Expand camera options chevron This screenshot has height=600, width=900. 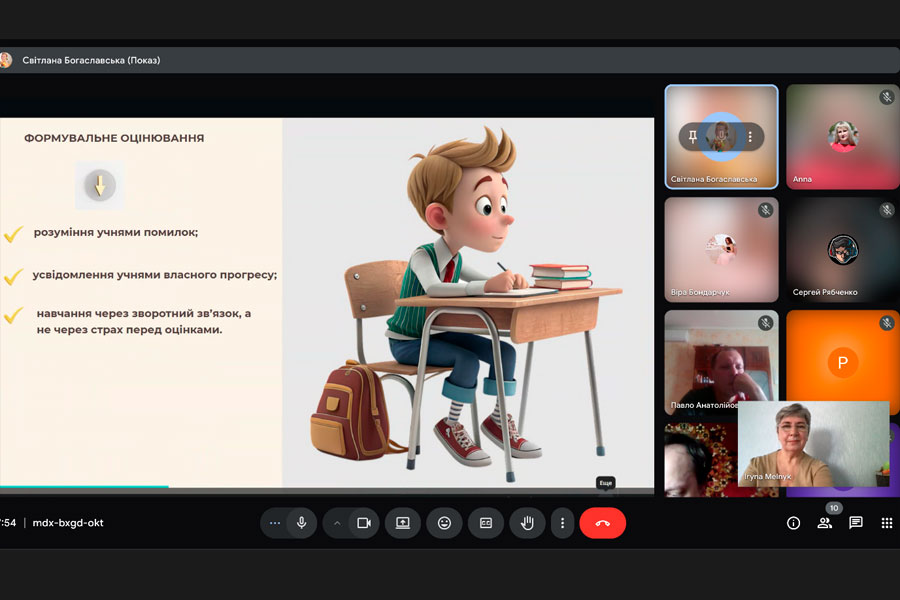338,523
